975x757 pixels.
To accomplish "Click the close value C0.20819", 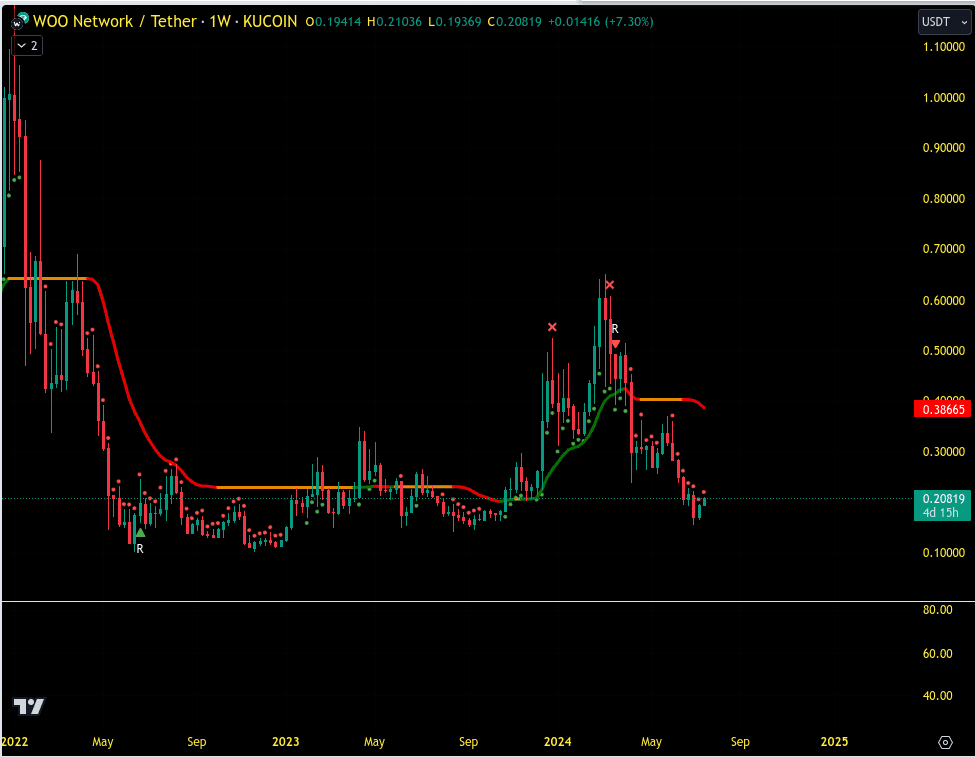I will (514, 22).
